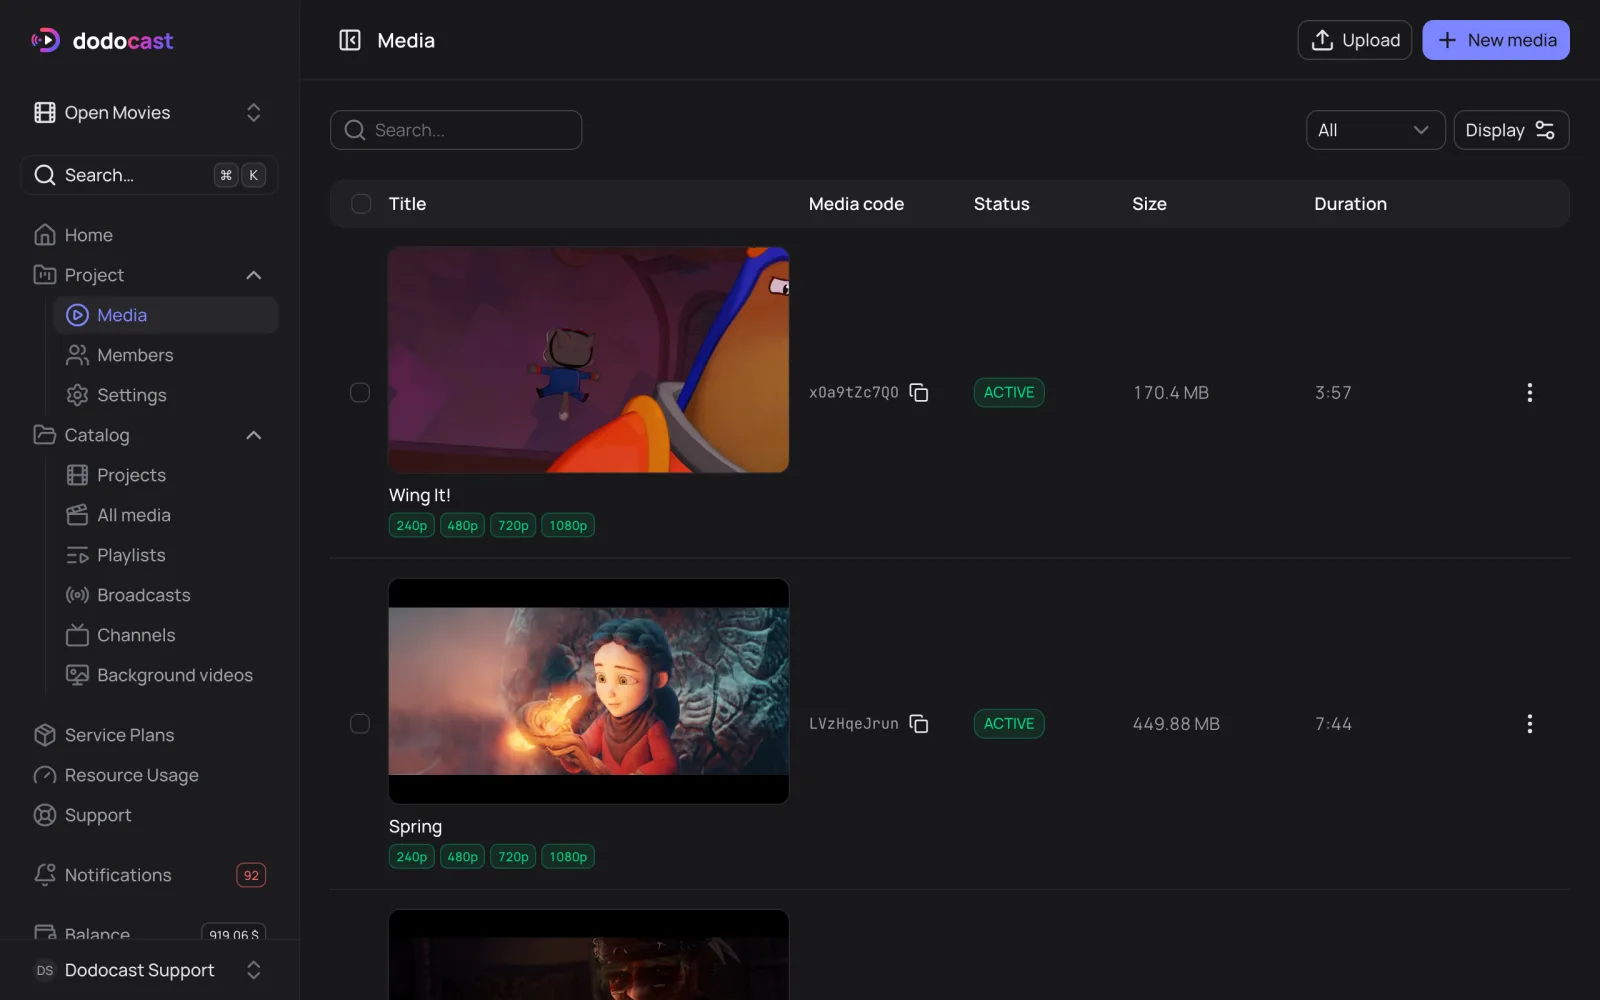The image size is (1600, 1000).
Task: Click the Duration column header
Action: coord(1350,204)
